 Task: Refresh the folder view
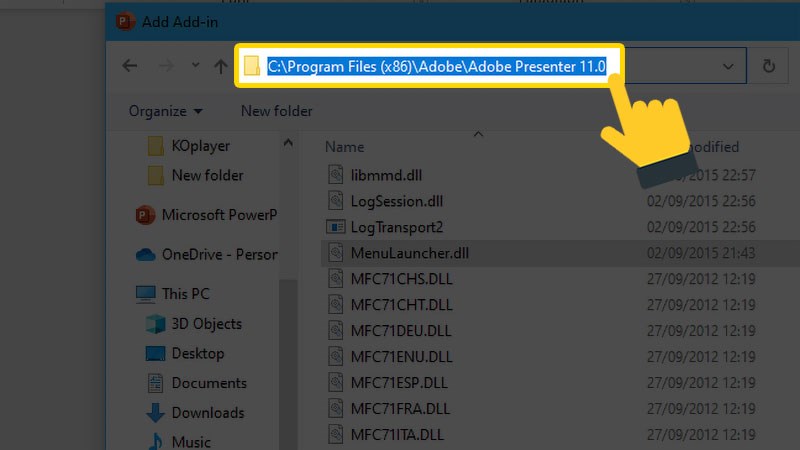tap(768, 66)
